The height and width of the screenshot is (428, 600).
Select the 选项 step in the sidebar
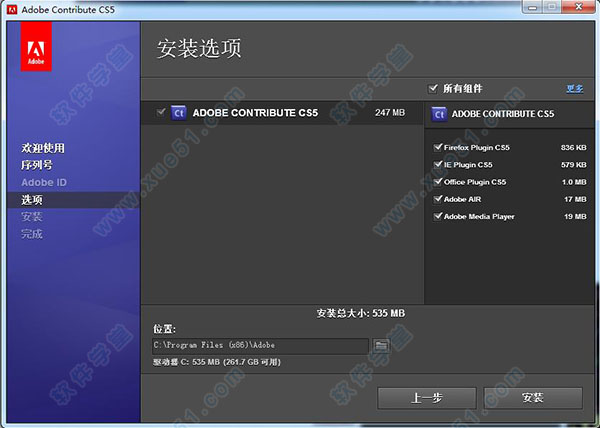32,200
